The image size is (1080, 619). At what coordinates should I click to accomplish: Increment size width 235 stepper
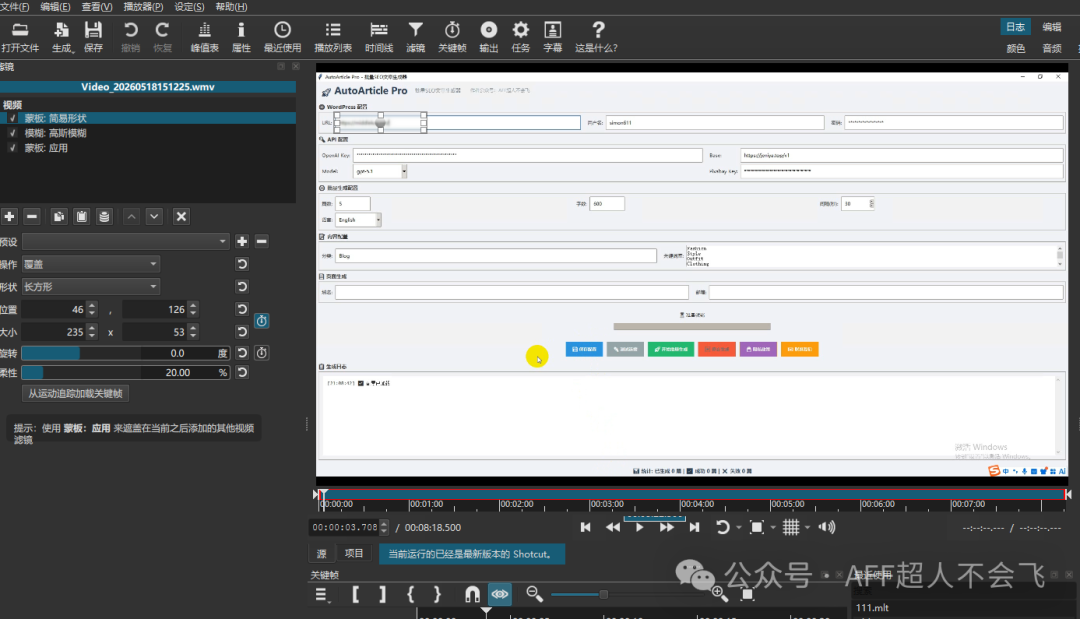click(x=92, y=328)
